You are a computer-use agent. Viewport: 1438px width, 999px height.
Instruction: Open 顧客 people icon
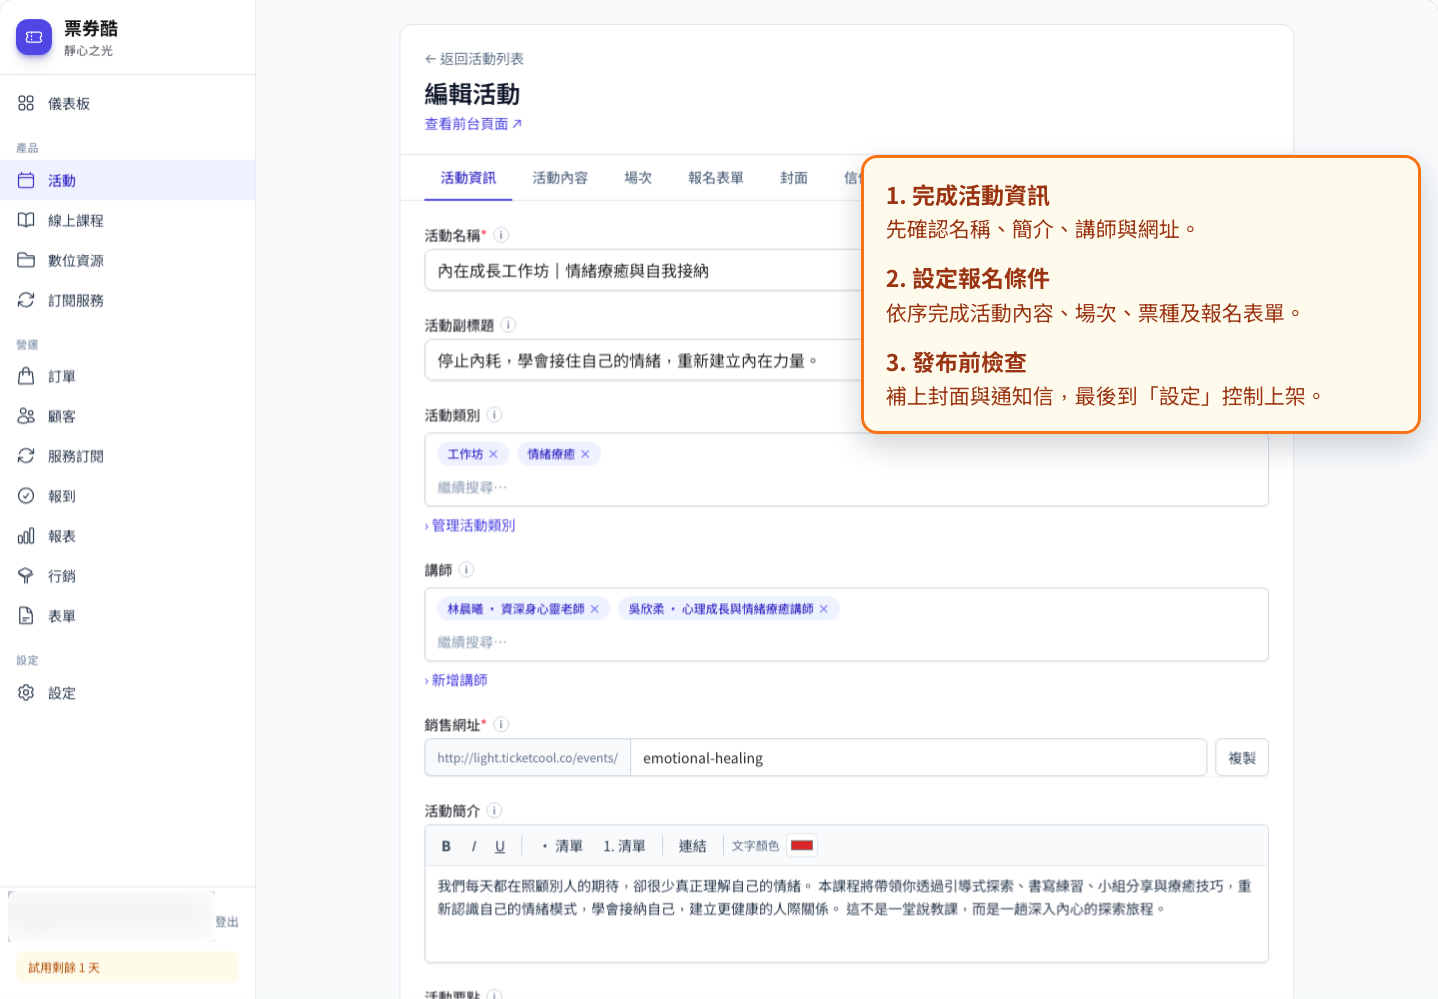(x=26, y=416)
